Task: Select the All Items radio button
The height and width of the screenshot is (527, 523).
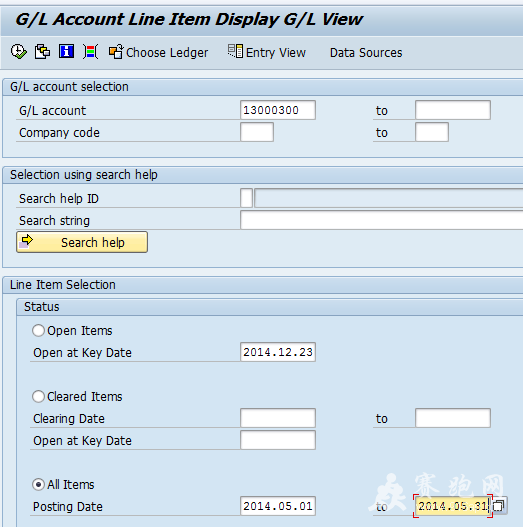Action: tap(38, 484)
